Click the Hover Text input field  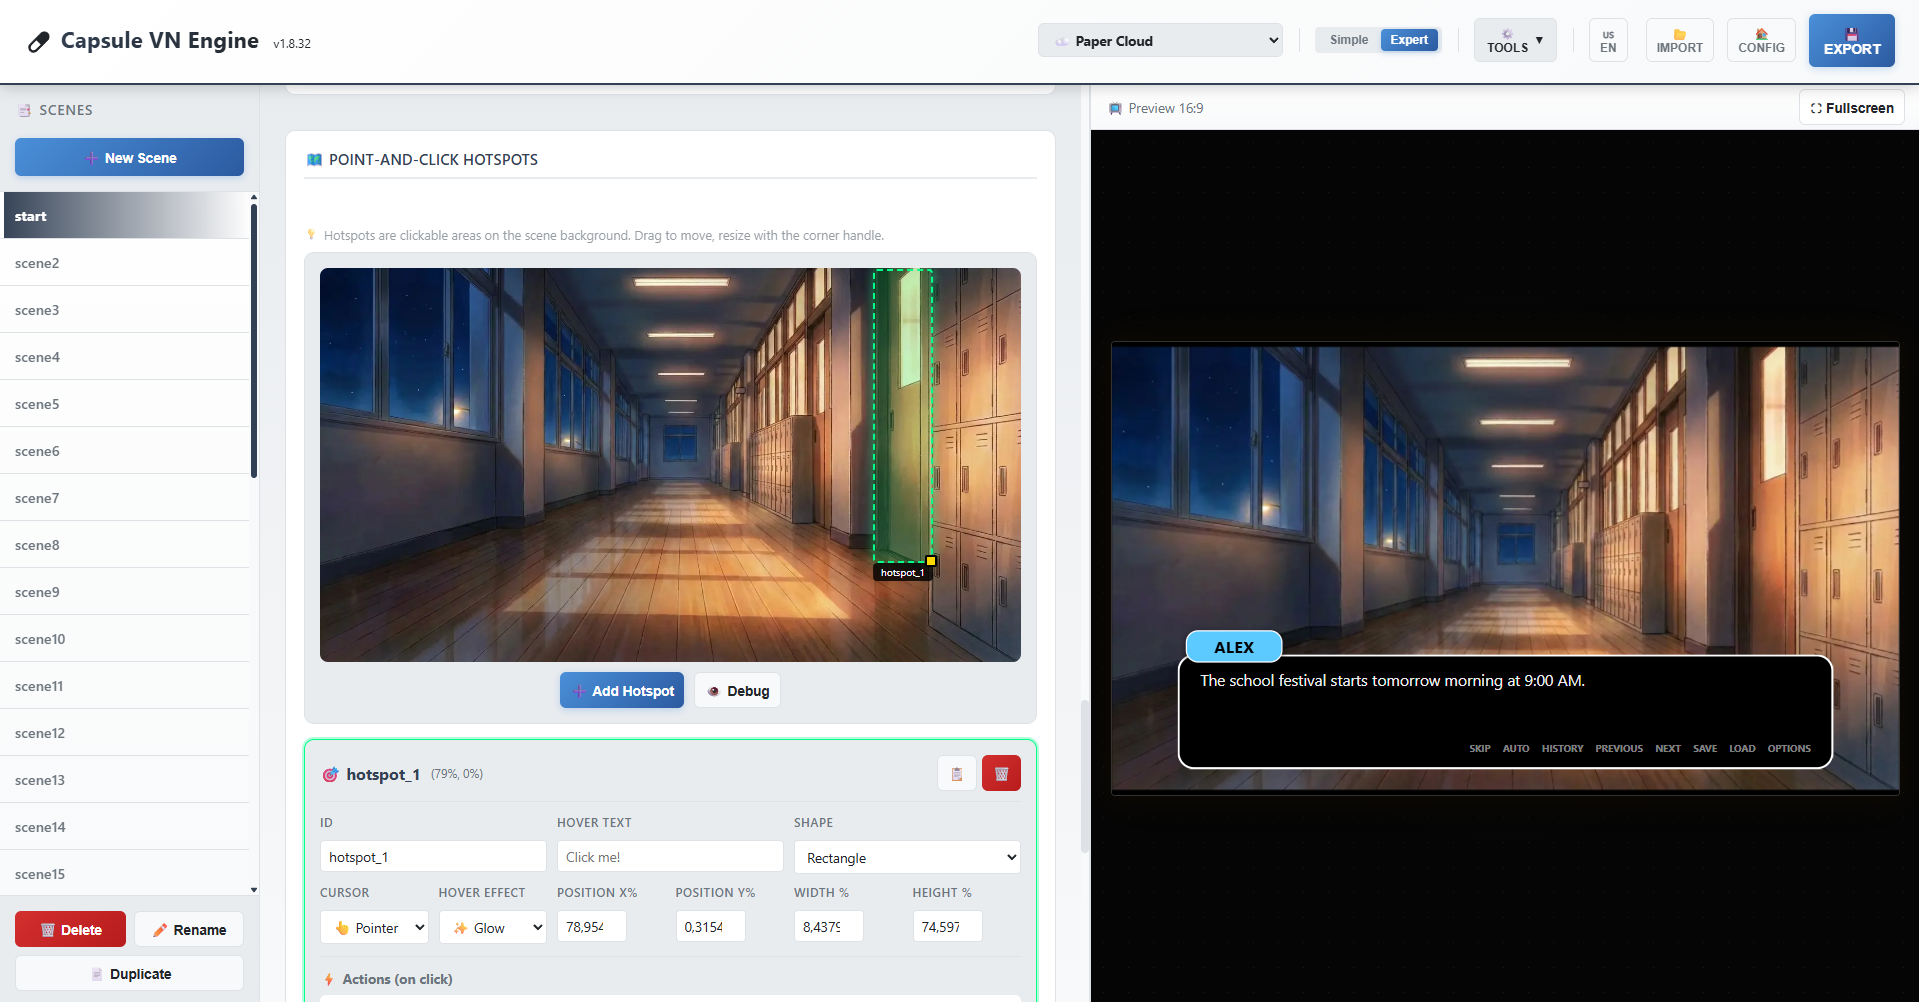tap(669, 857)
